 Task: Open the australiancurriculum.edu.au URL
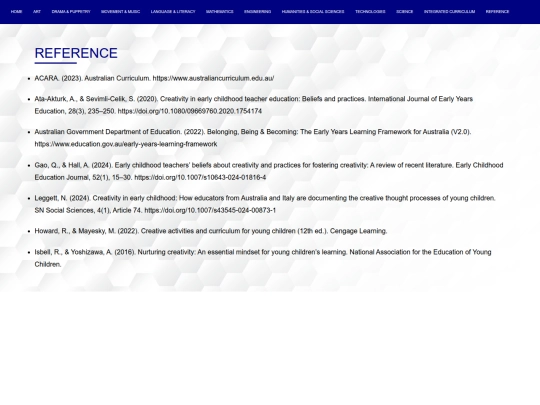coord(213,79)
